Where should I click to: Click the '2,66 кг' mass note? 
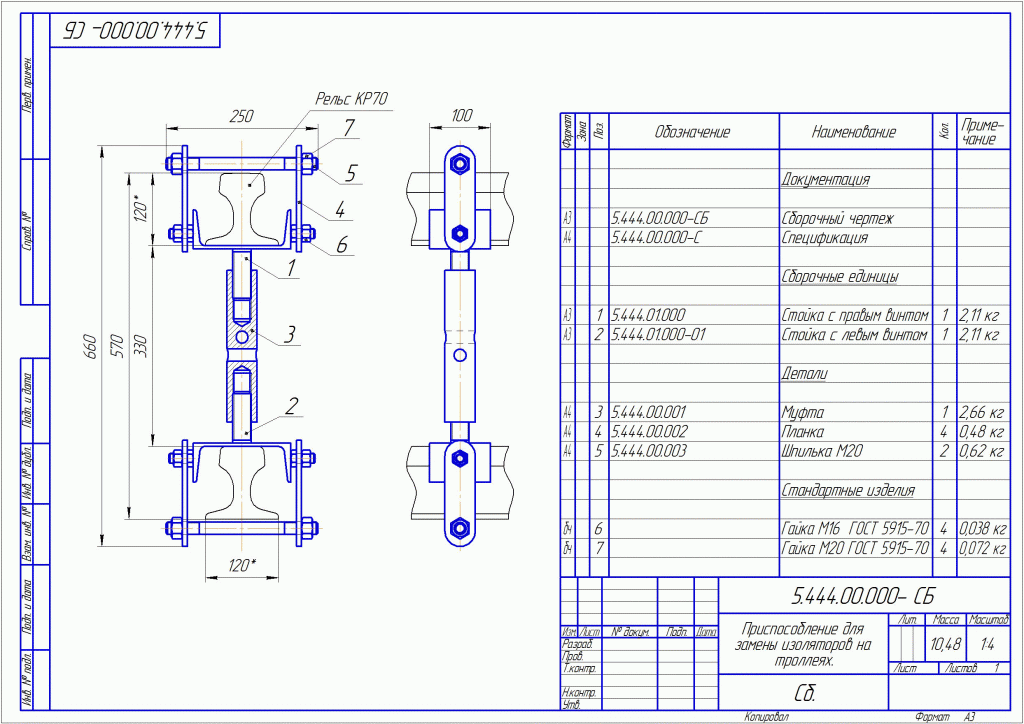[981, 413]
